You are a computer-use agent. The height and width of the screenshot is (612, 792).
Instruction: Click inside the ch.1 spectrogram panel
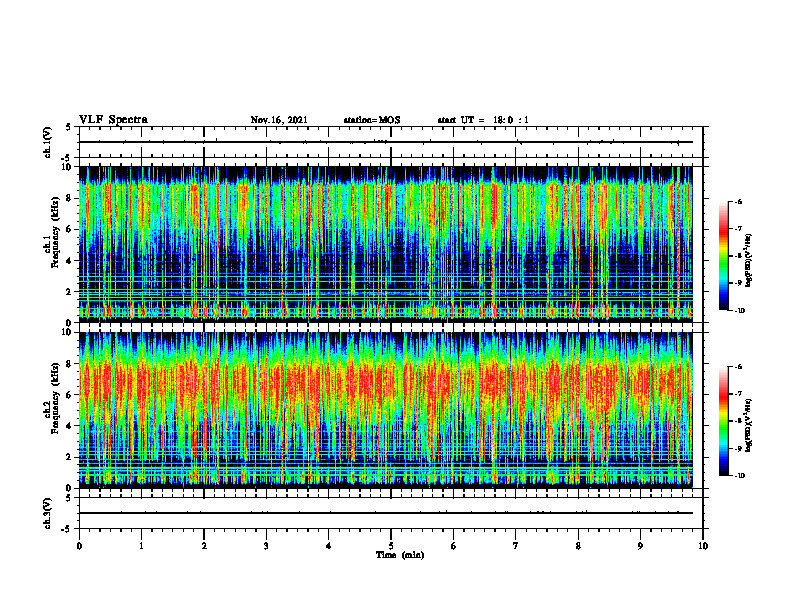click(x=386, y=244)
